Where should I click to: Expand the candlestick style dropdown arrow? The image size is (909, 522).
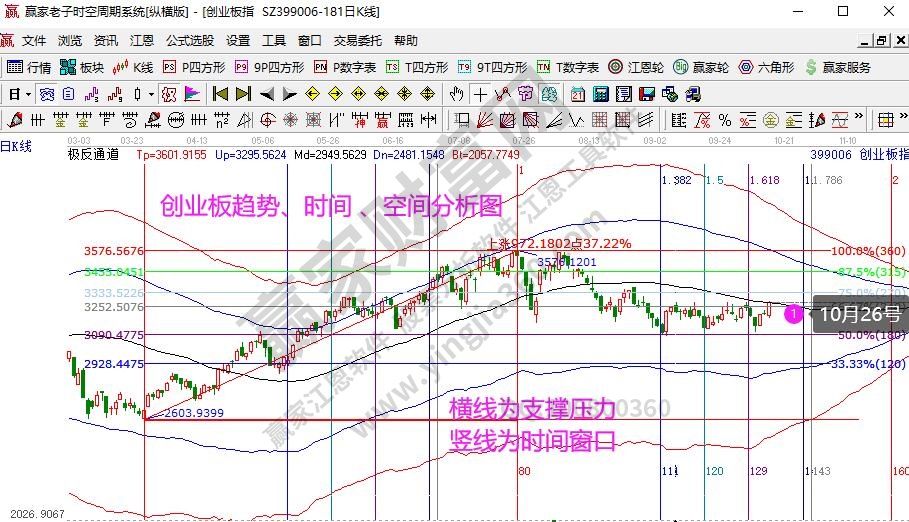pyautogui.click(x=151, y=94)
